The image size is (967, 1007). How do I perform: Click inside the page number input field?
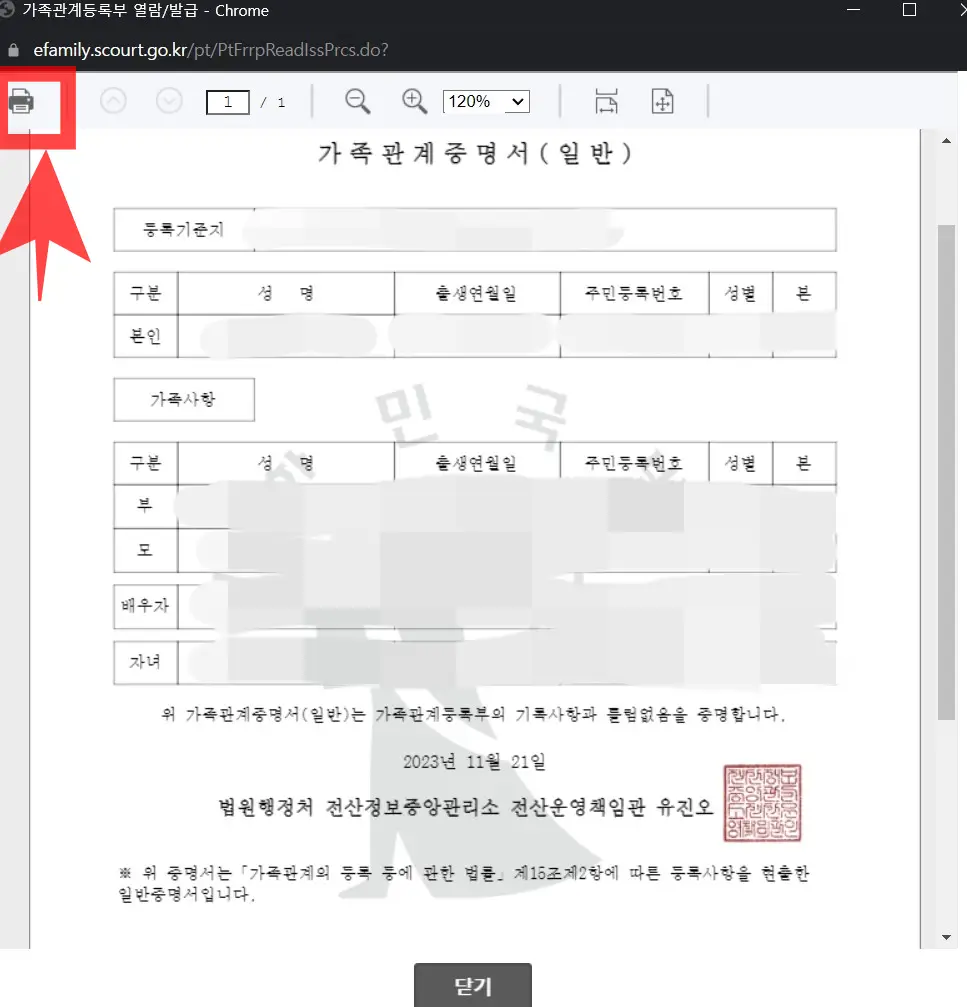click(227, 101)
